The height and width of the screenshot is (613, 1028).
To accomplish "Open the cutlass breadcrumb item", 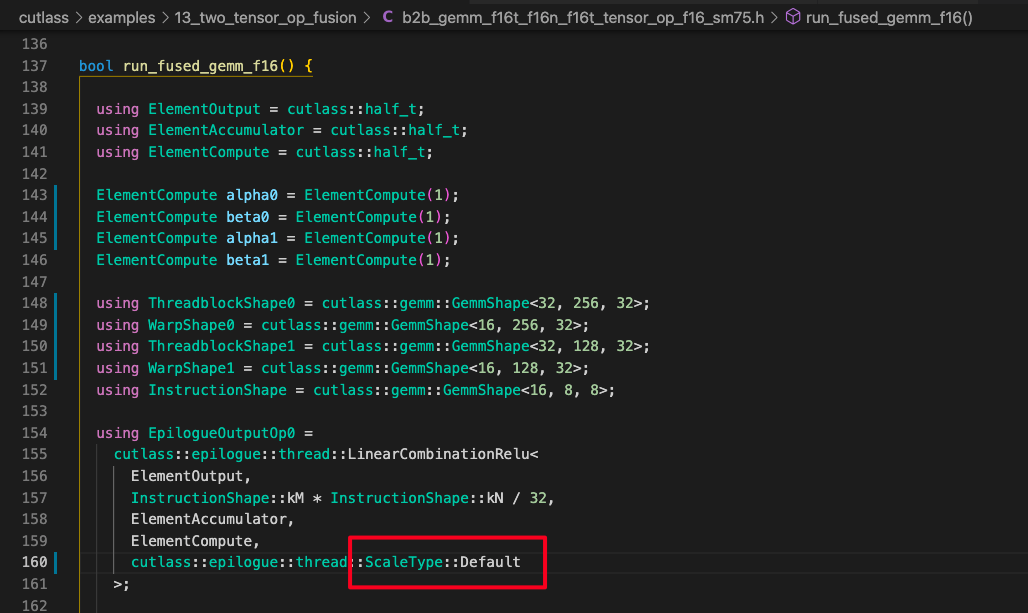I will [42, 17].
